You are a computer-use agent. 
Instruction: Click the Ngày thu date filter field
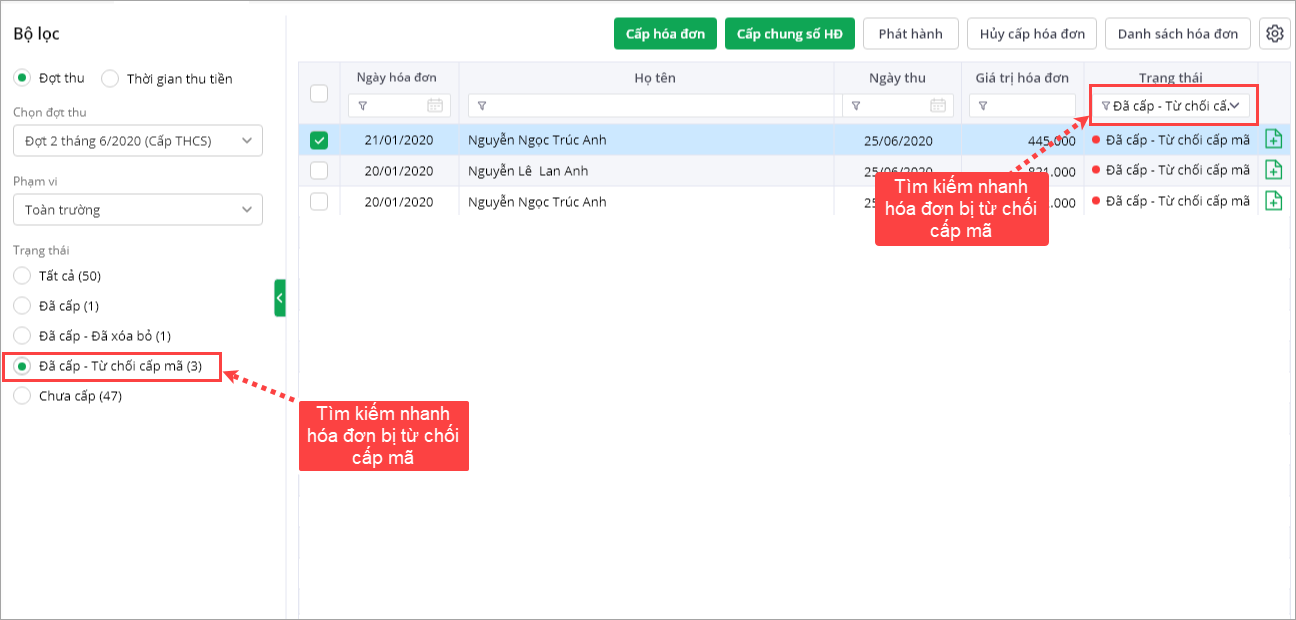click(x=897, y=105)
